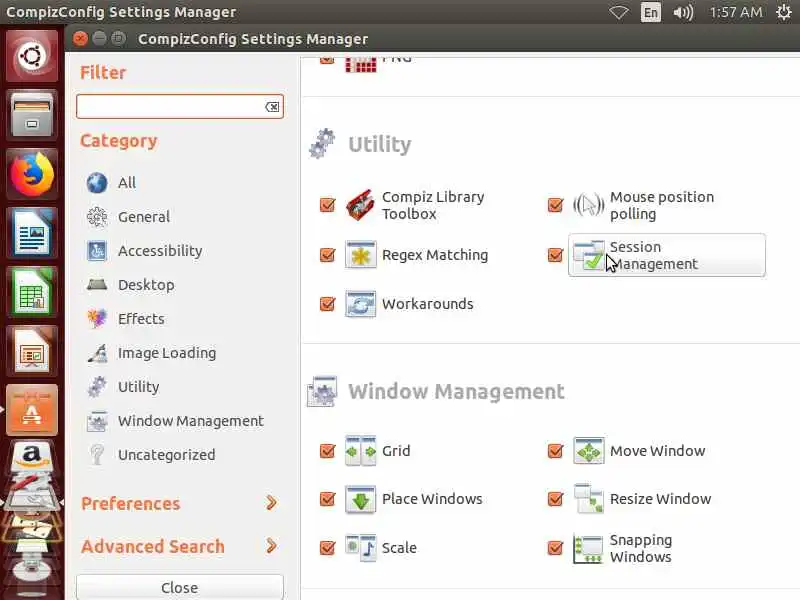The image size is (800, 600).
Task: Expand the Preferences section arrow
Action: pyautogui.click(x=272, y=503)
